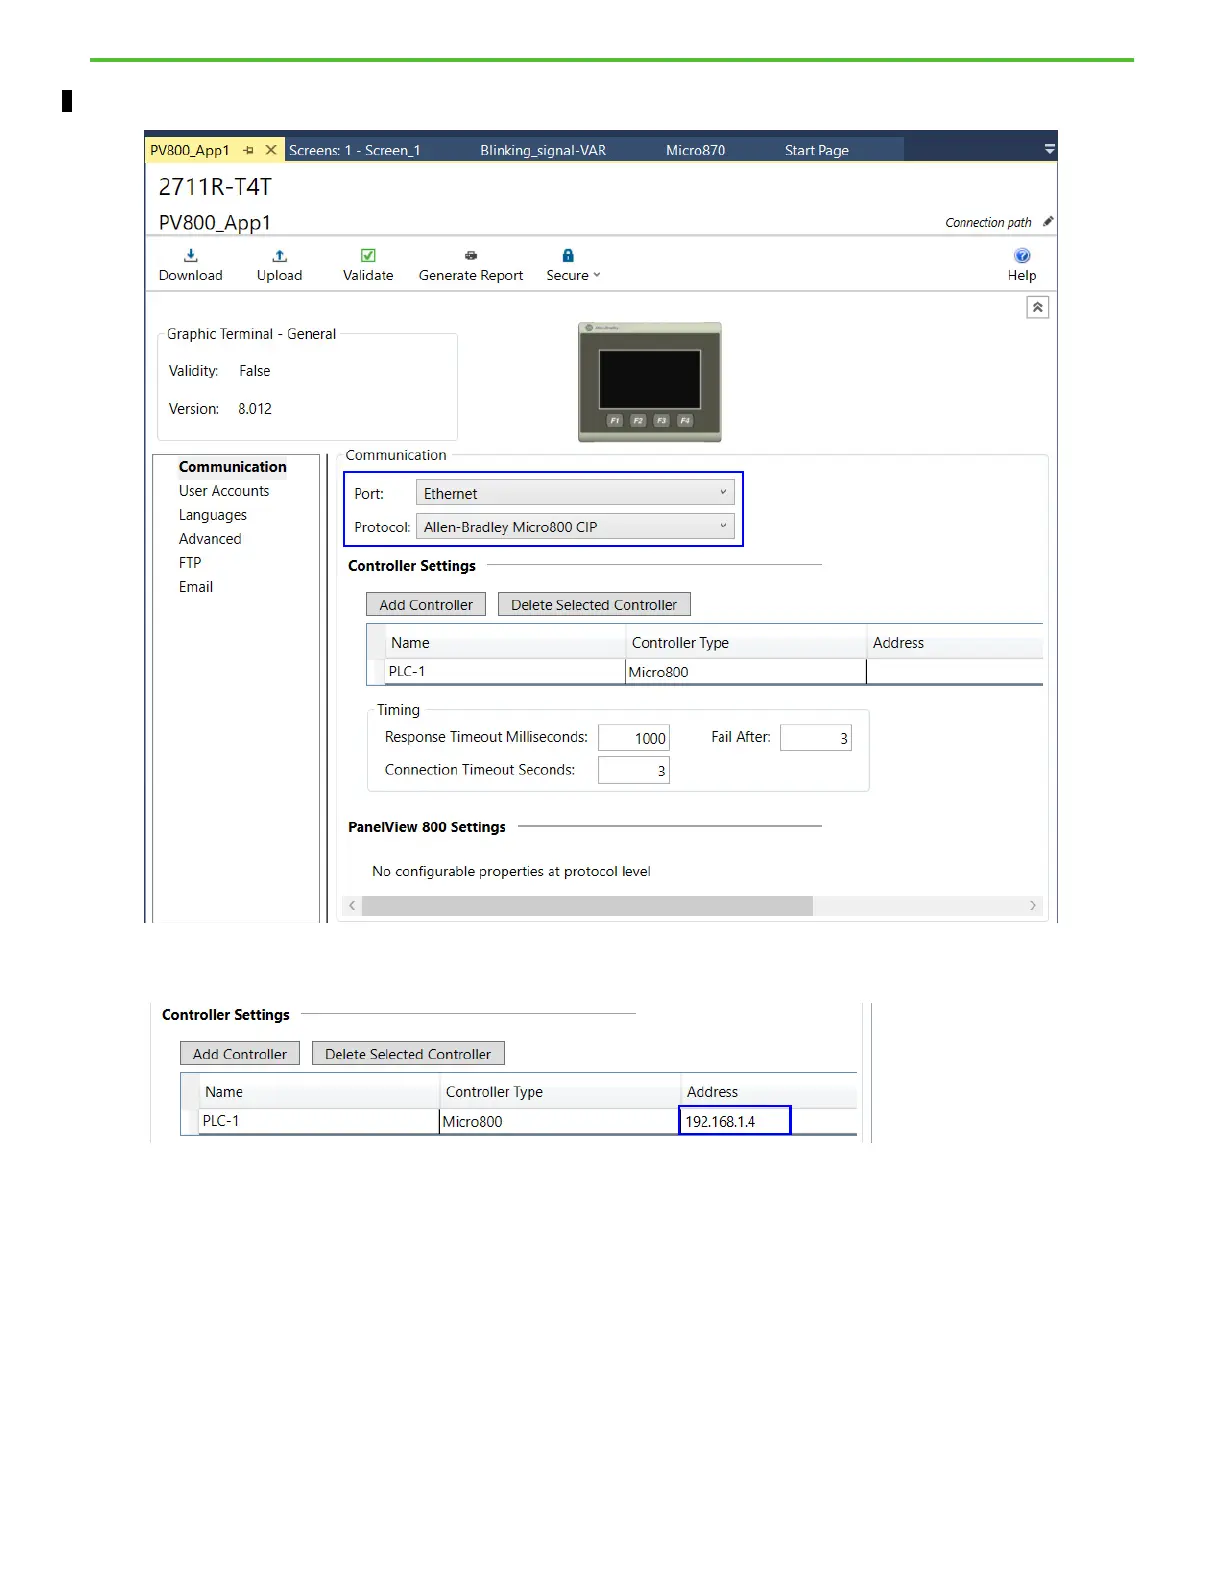
Task: Switch to Screens: 1 - Screen_1 tab
Action: pos(355,150)
